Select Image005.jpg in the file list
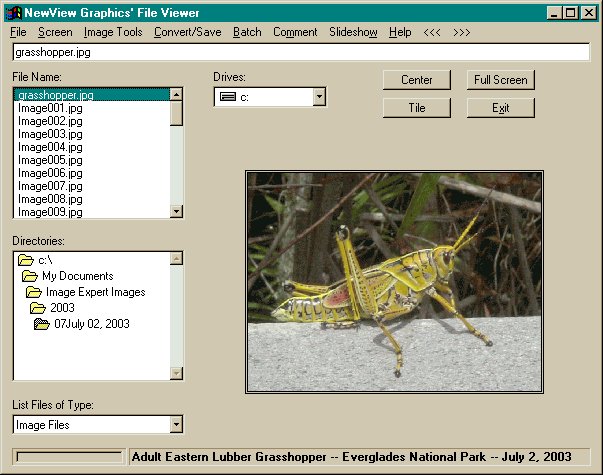 (x=92, y=160)
